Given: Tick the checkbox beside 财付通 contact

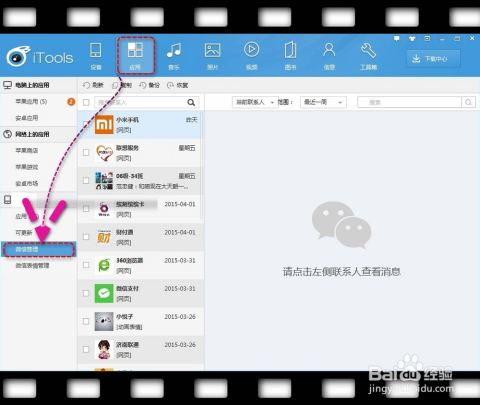Looking at the screenshot, I should [x=86, y=237].
